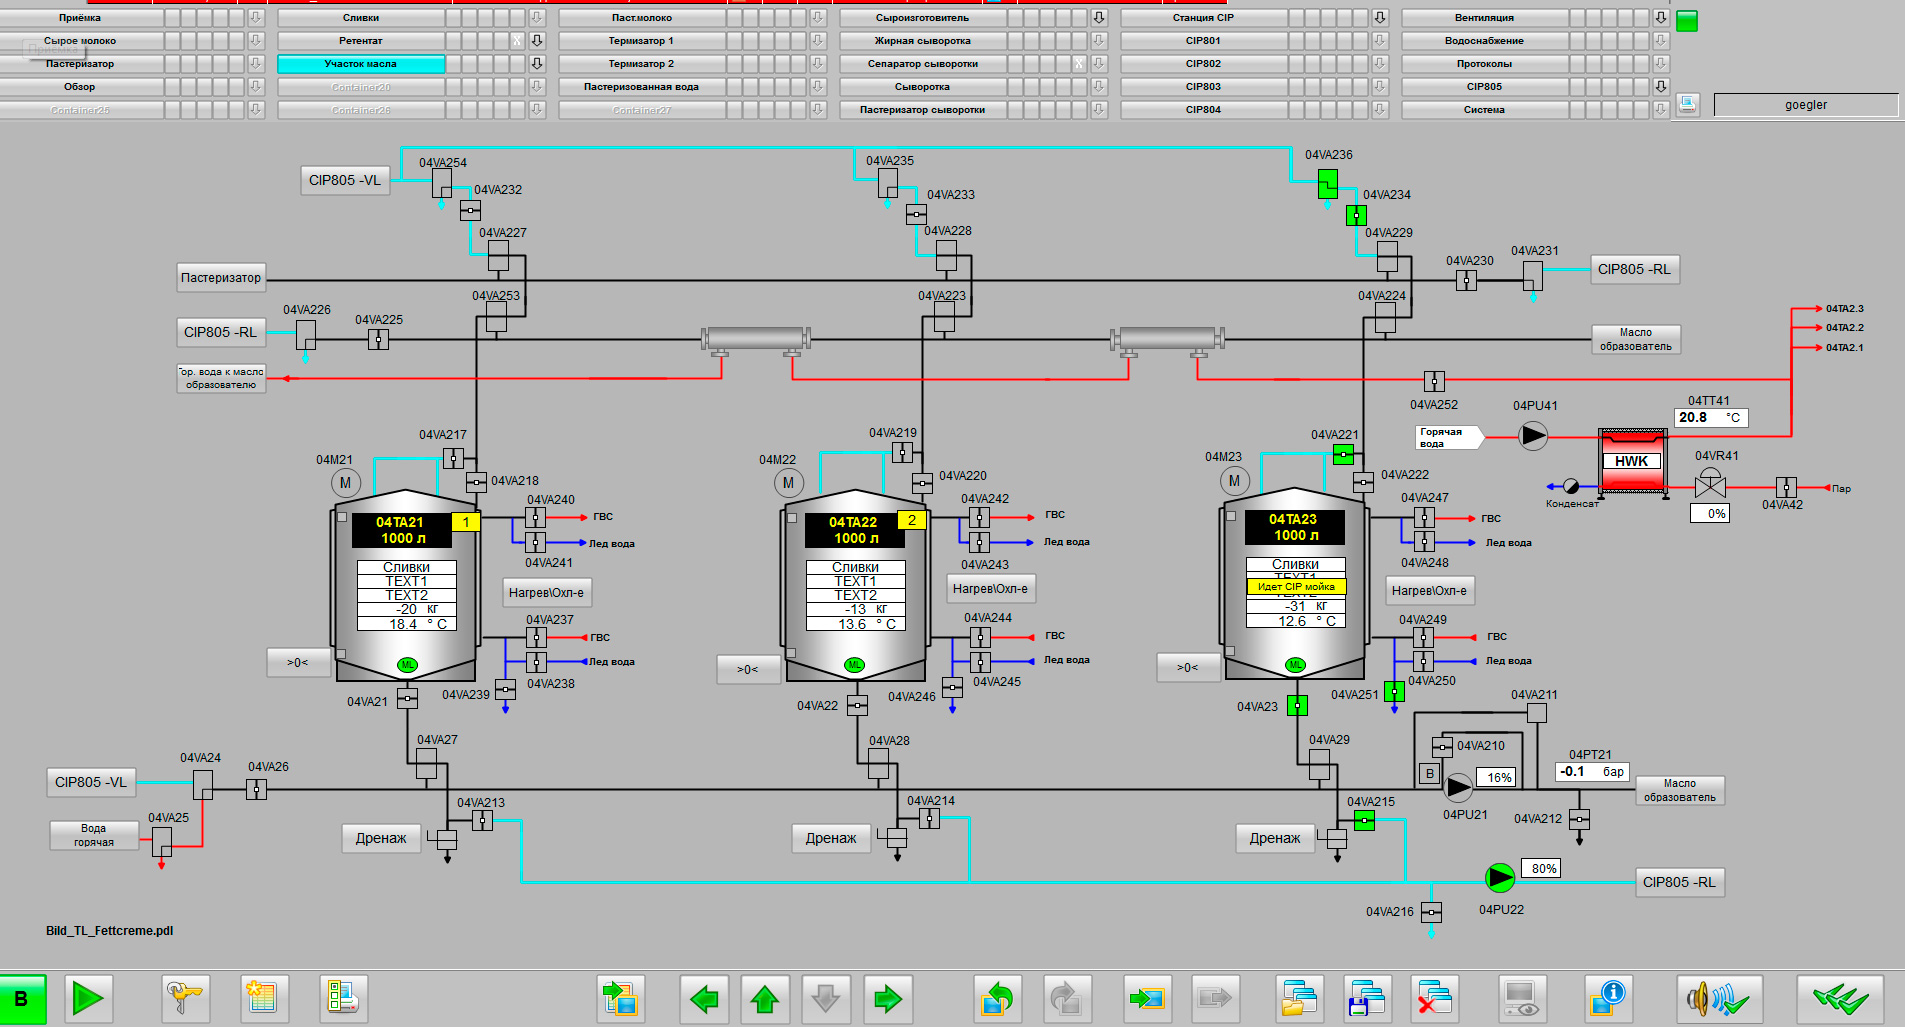This screenshot has width=1905, height=1027.
Task: Toggle valve 04VA215
Action: pyautogui.click(x=1364, y=821)
